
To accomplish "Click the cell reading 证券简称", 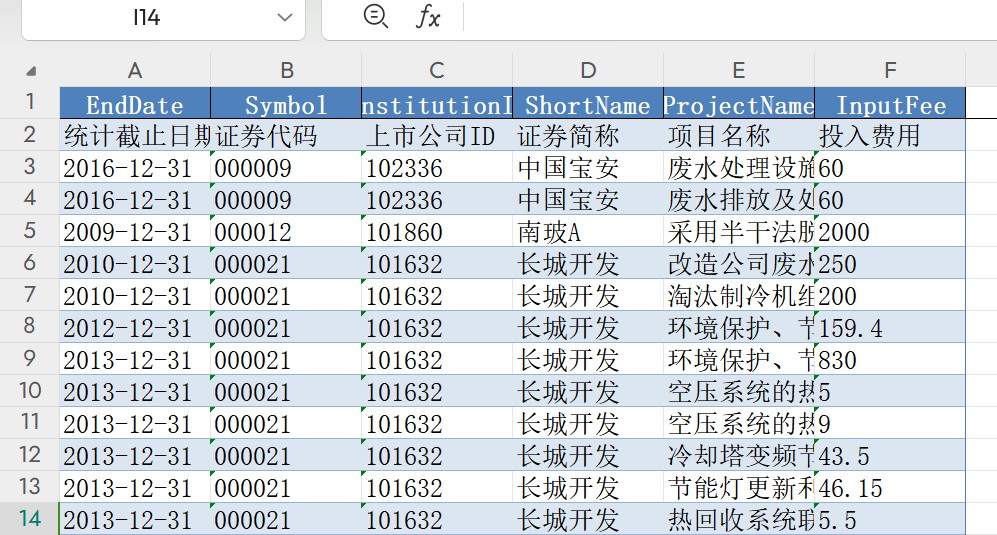I will click(x=588, y=135).
